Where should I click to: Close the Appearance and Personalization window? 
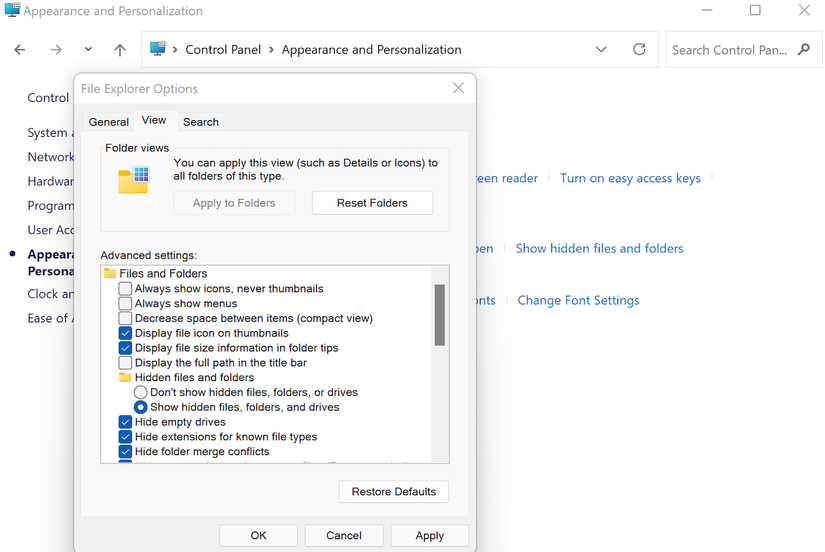click(x=804, y=10)
